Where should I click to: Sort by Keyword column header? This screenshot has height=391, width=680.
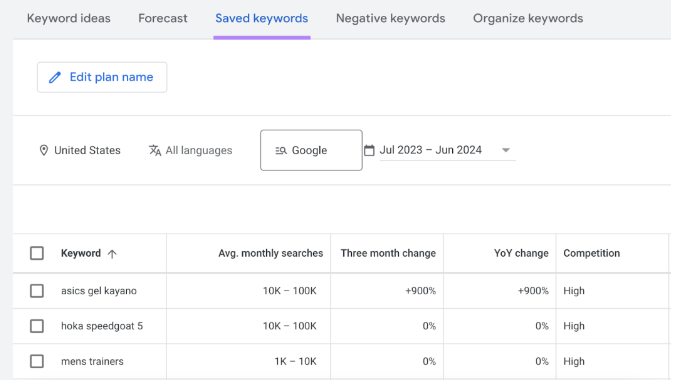(x=81, y=253)
